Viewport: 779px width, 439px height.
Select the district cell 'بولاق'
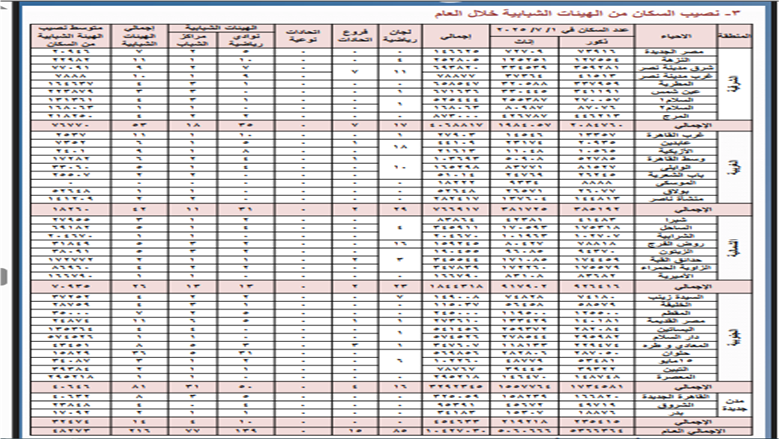click(x=675, y=191)
